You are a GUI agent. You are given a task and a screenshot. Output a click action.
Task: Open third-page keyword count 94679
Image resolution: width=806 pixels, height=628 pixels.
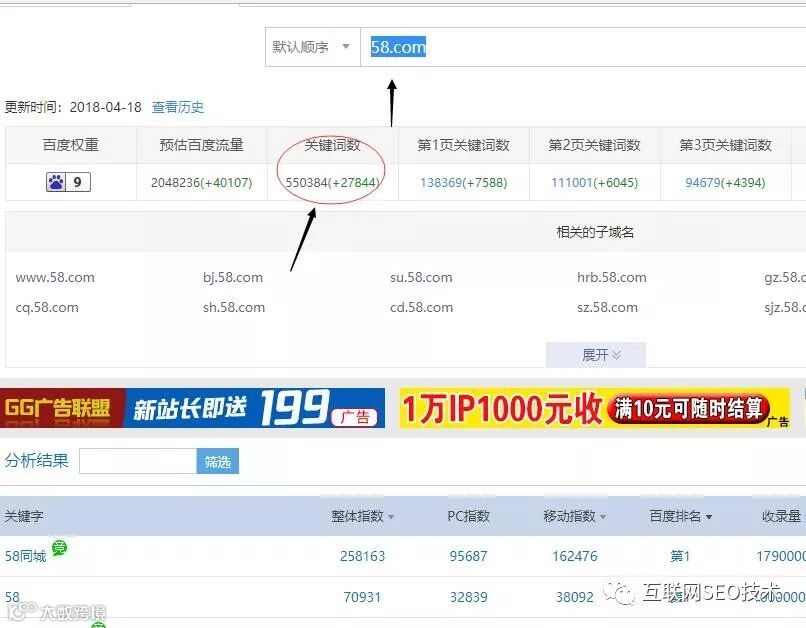click(x=704, y=182)
